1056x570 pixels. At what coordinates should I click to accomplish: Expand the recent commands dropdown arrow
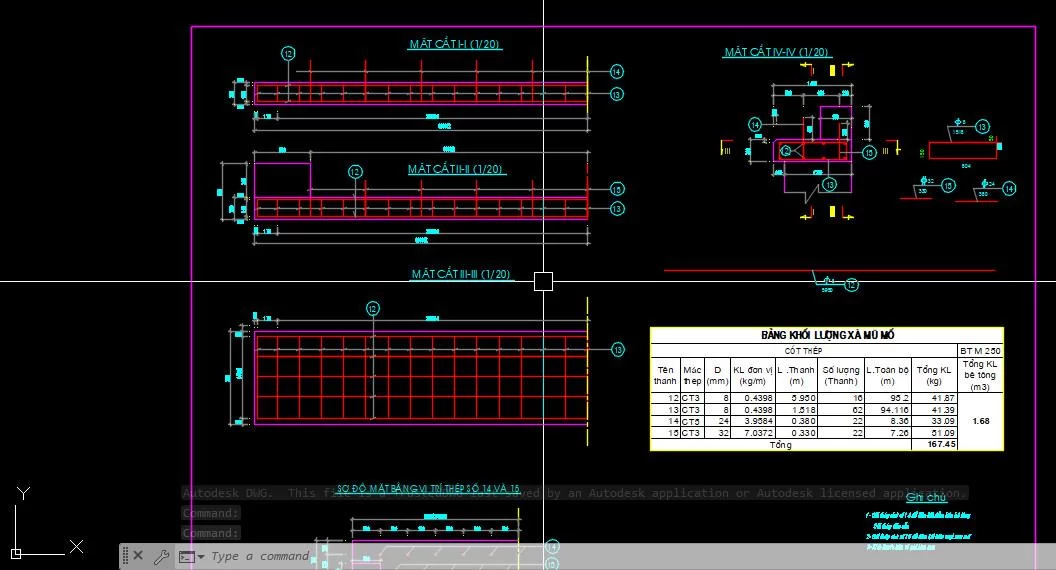pyautogui.click(x=201, y=557)
